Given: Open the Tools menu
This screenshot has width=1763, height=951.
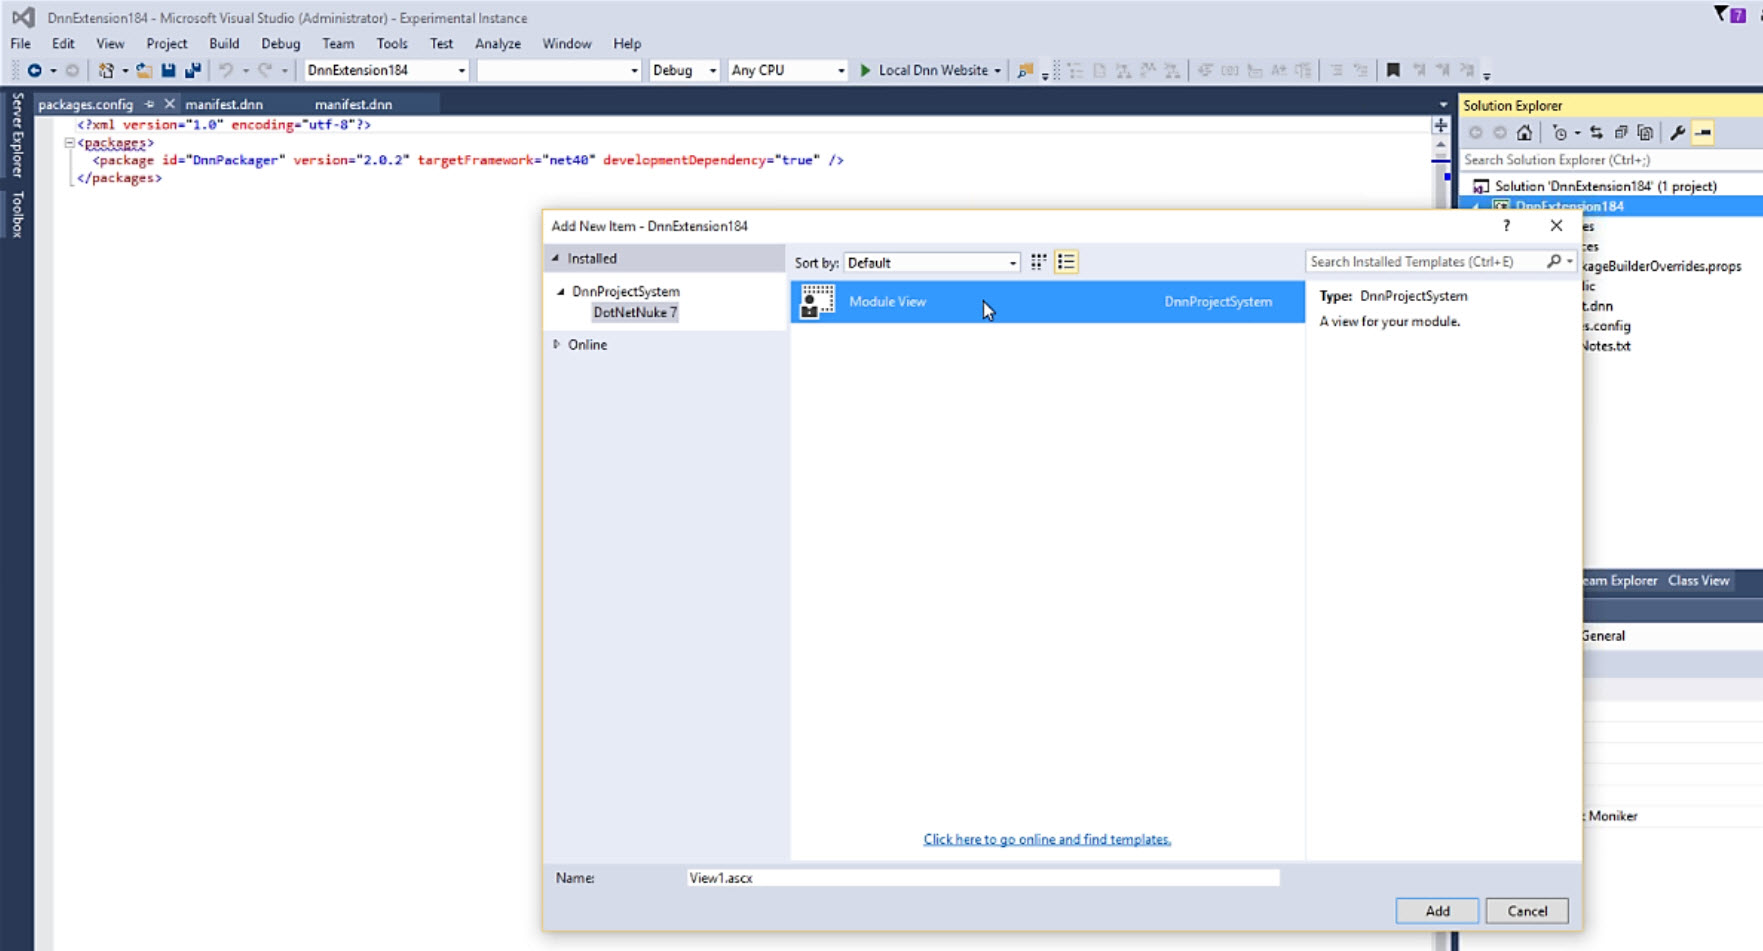Looking at the screenshot, I should pos(392,43).
